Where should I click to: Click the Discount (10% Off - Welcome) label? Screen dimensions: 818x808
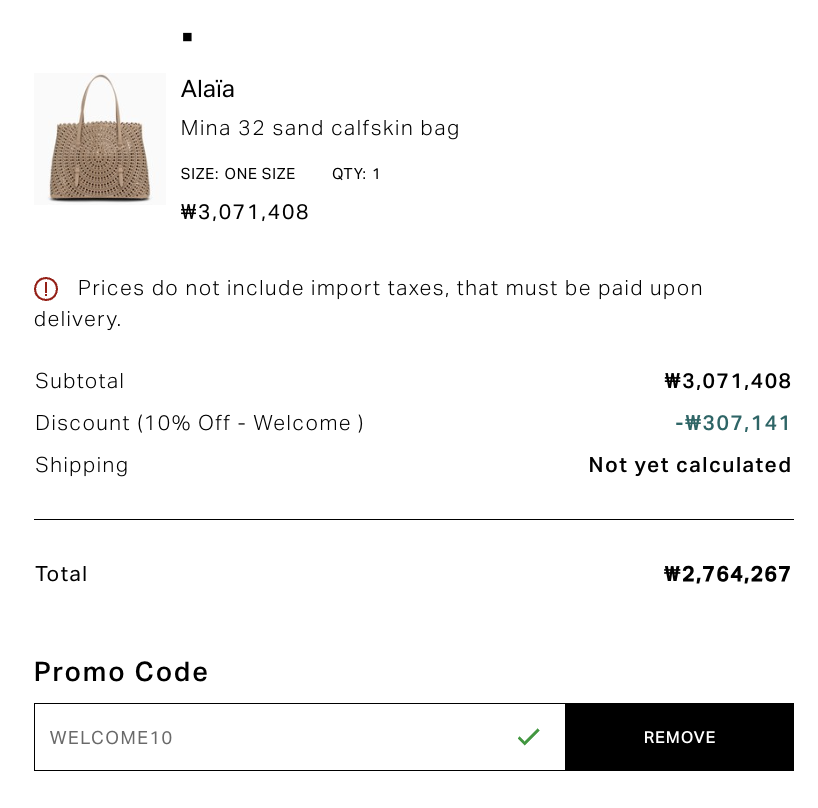click(199, 423)
